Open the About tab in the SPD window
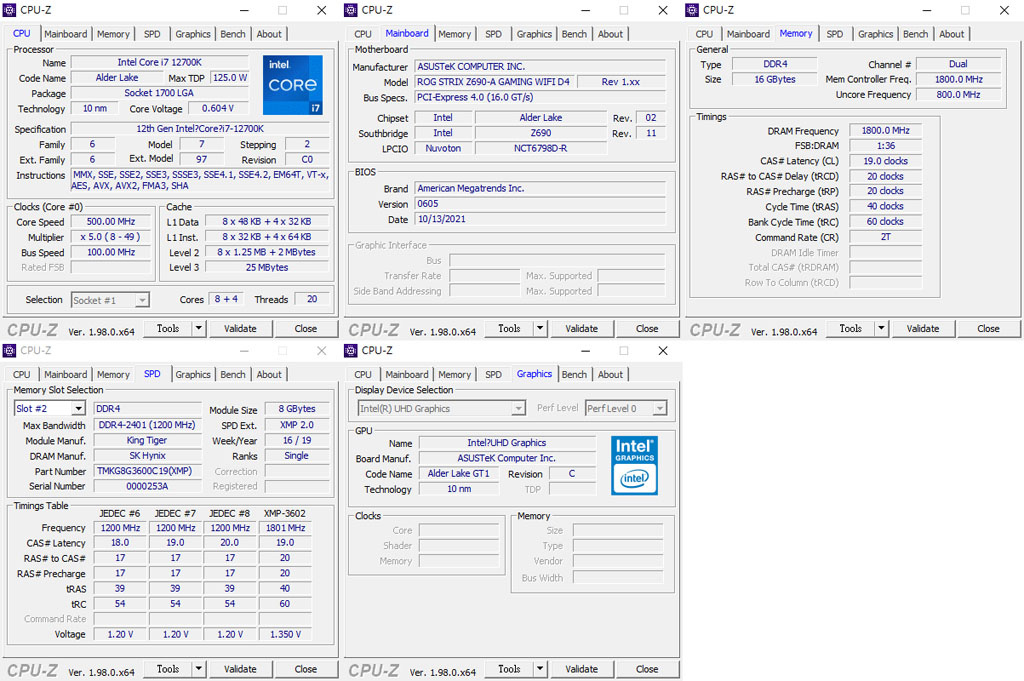Viewport: 1024px width, 681px height. (269, 375)
